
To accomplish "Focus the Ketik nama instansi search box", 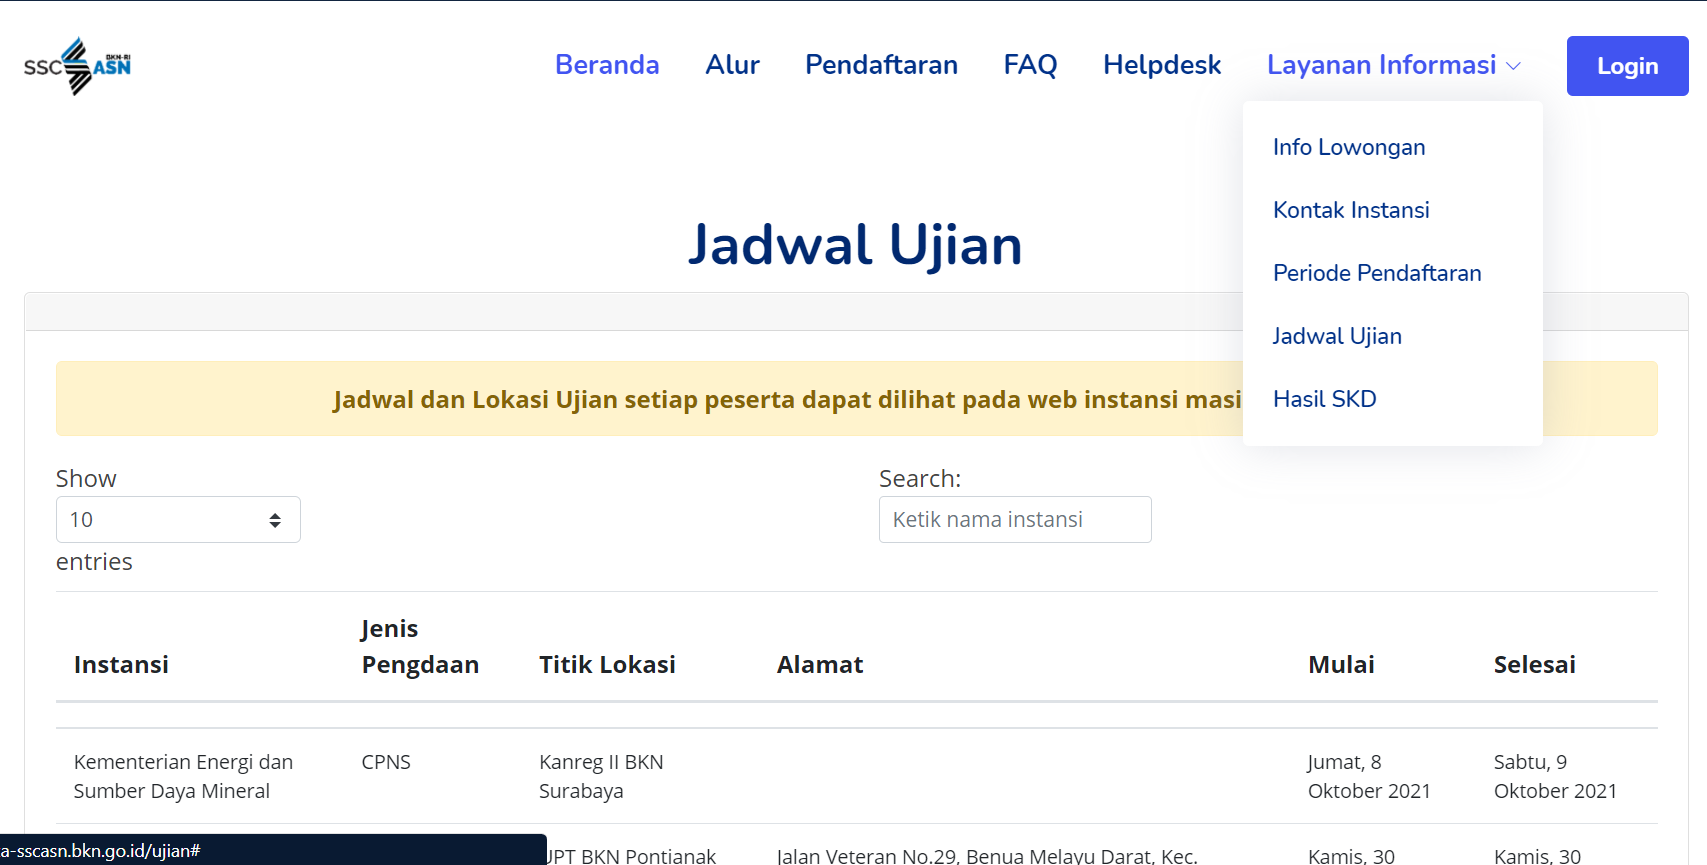I will (x=1015, y=520).
